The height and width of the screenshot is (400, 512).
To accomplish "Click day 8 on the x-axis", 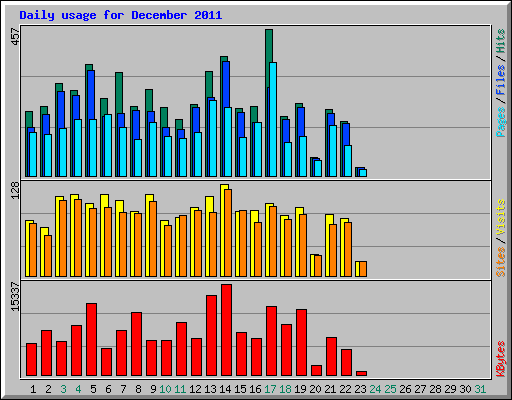I will click(138, 389).
